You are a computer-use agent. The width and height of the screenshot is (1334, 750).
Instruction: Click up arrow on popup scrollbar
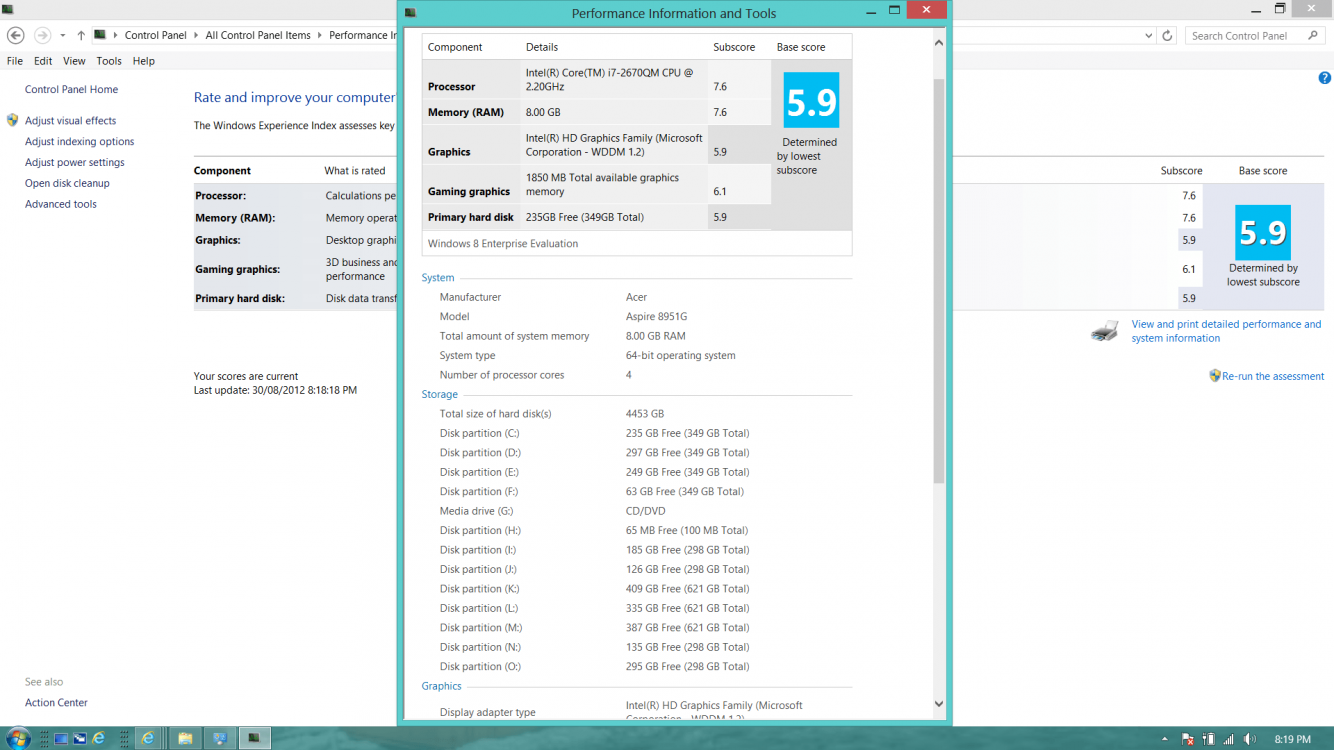[x=938, y=43]
